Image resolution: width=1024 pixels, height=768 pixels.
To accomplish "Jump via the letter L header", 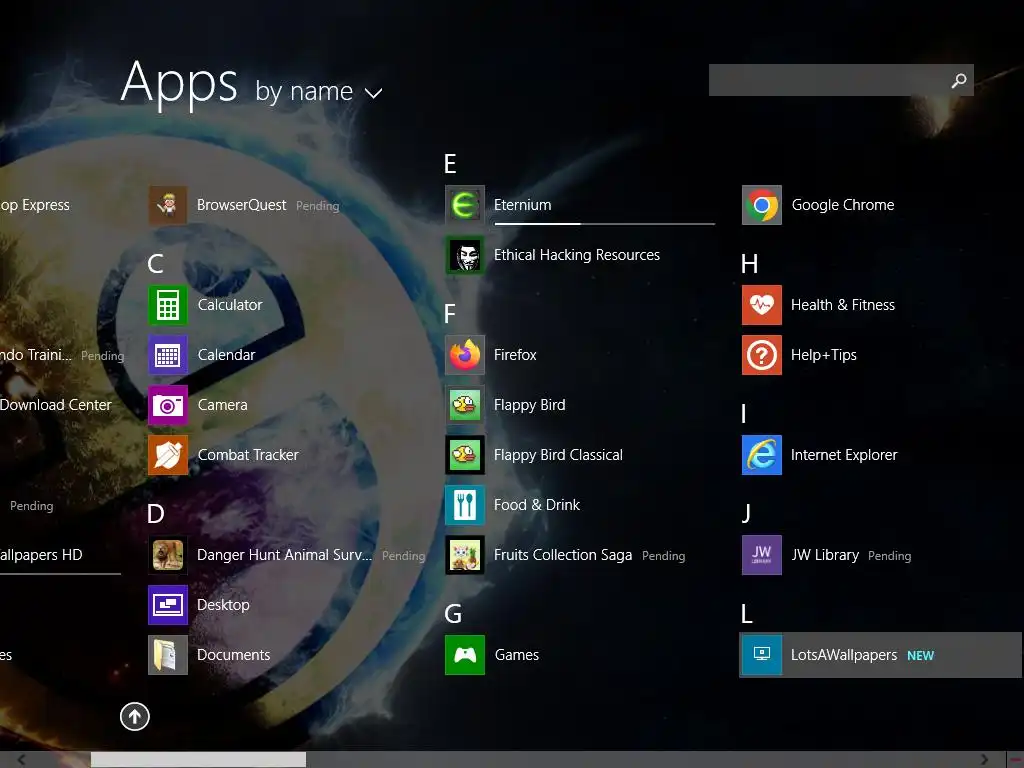I will [x=747, y=614].
